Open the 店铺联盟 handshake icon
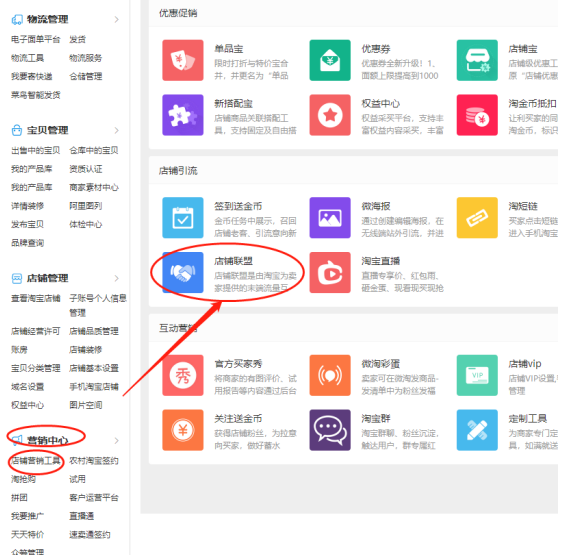The image size is (576, 555). click(183, 273)
